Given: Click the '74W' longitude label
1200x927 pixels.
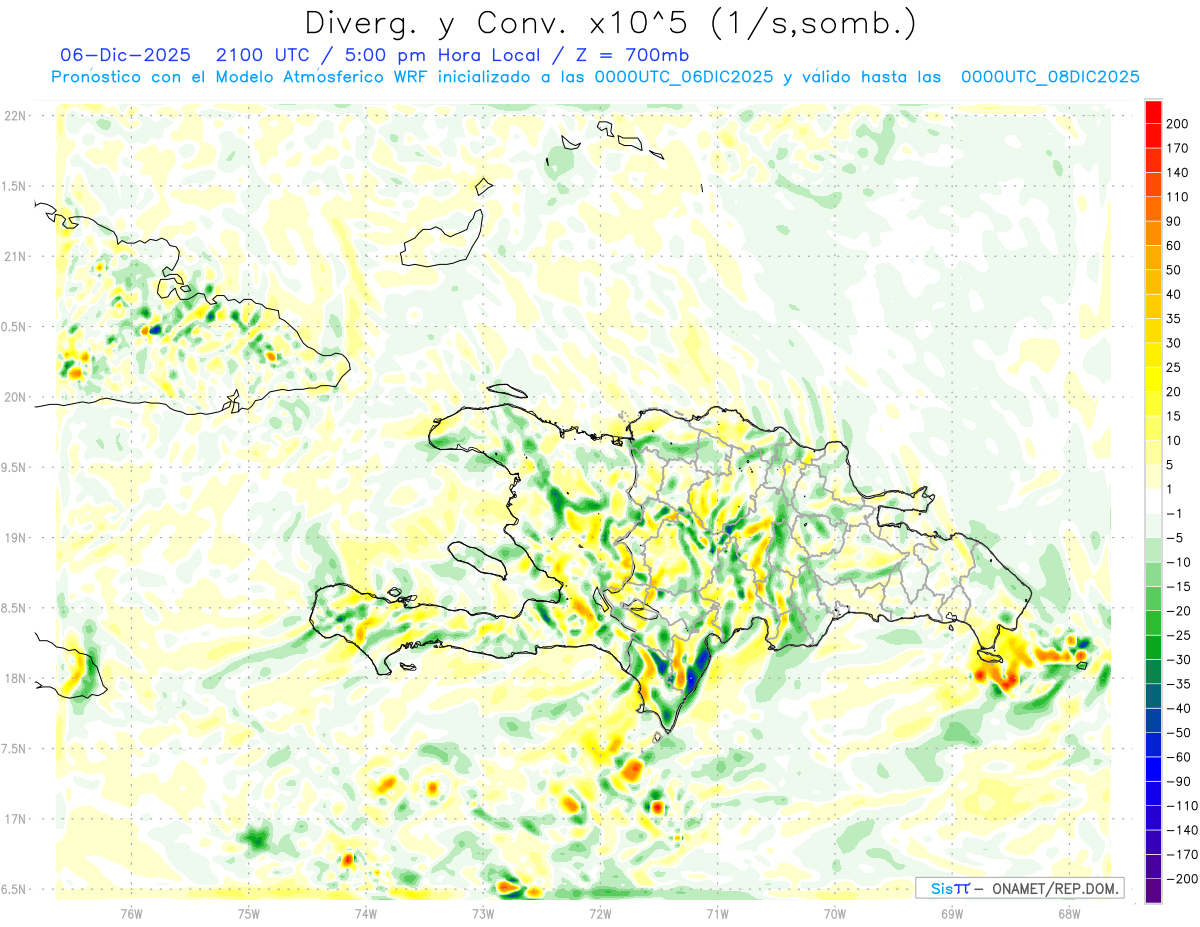Looking at the screenshot, I should pyautogui.click(x=366, y=913).
